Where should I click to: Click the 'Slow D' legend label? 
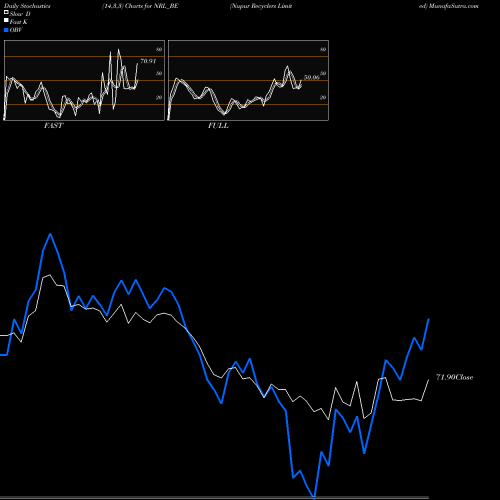click(x=20, y=14)
